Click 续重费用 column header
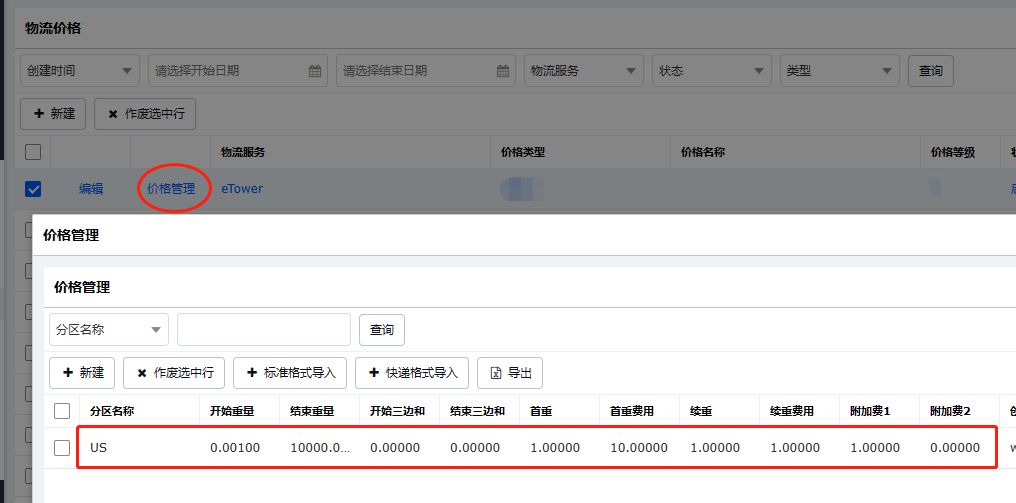The height and width of the screenshot is (503, 1016). pyautogui.click(x=792, y=411)
